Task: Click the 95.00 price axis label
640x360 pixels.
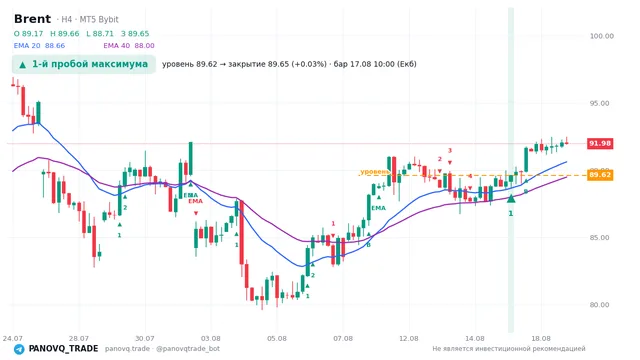Action: (599, 103)
